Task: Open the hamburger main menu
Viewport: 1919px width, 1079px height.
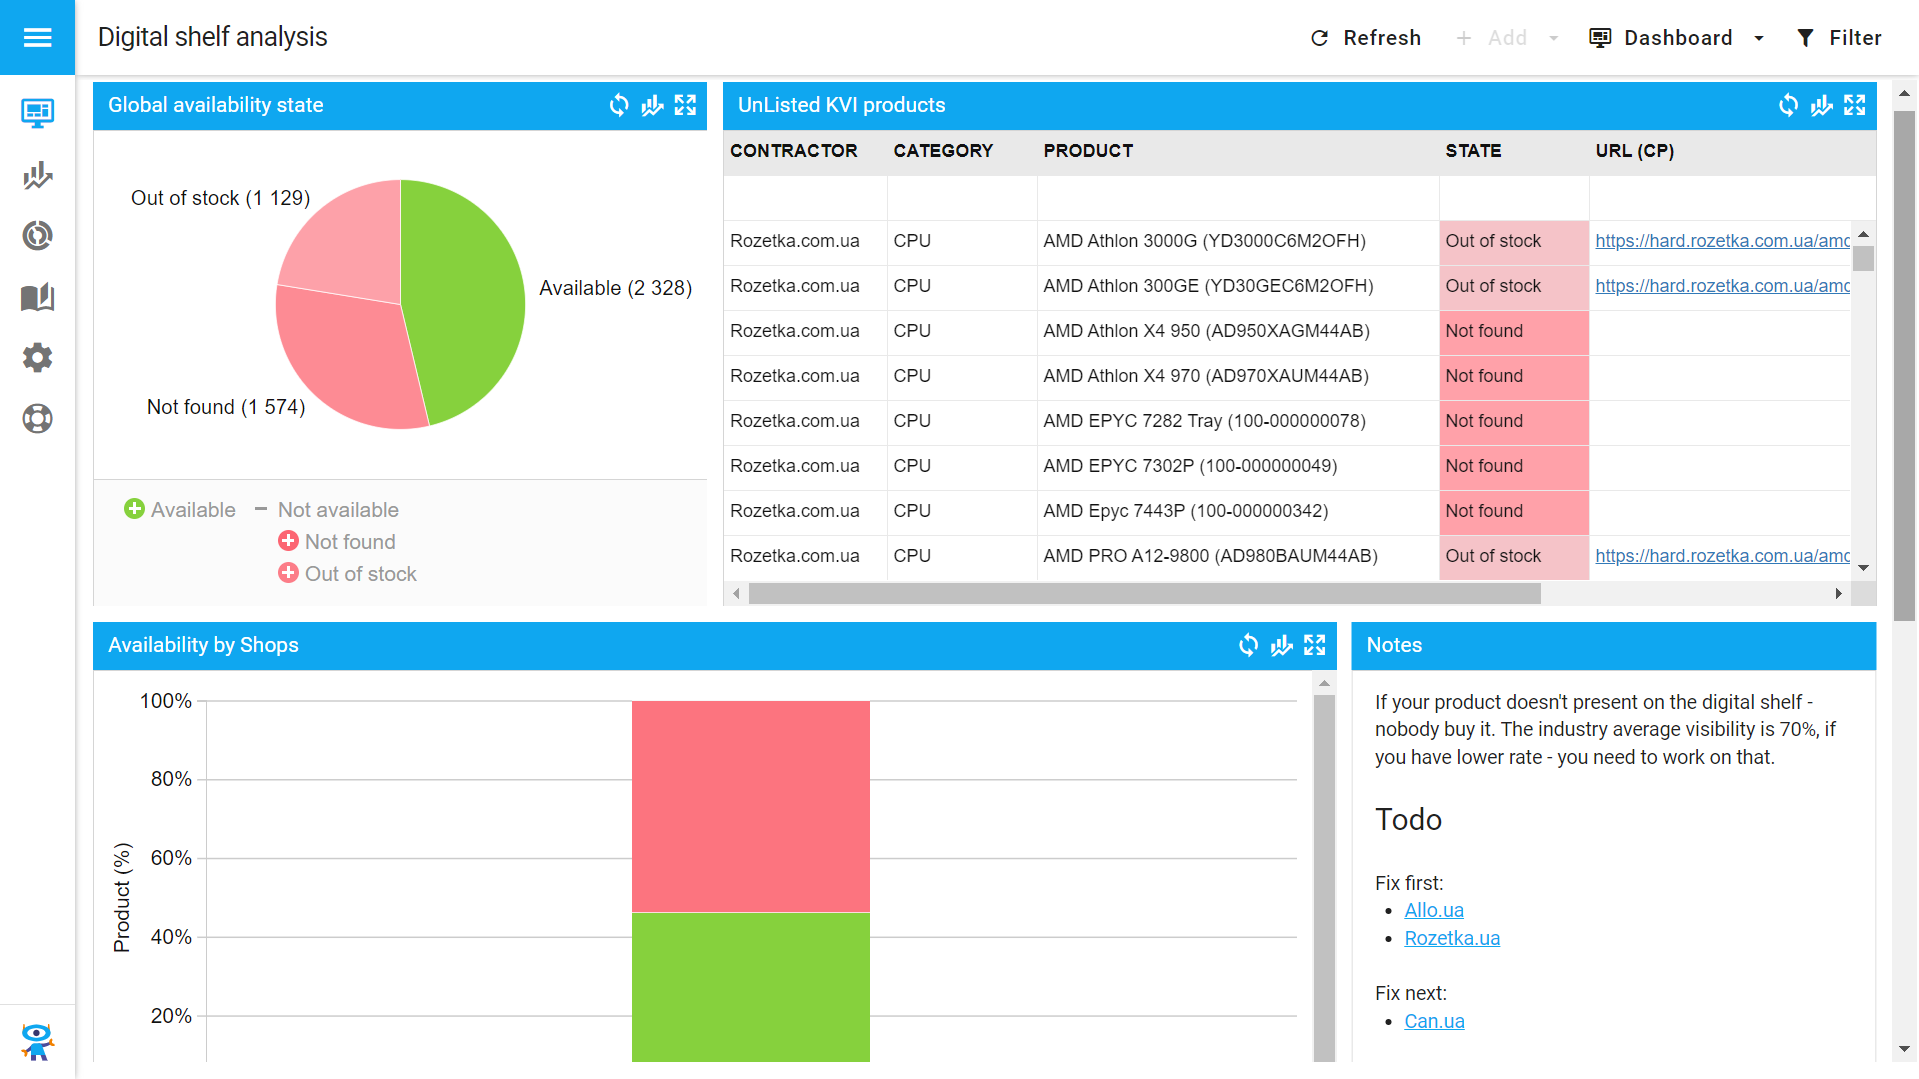Action: coord(37,37)
